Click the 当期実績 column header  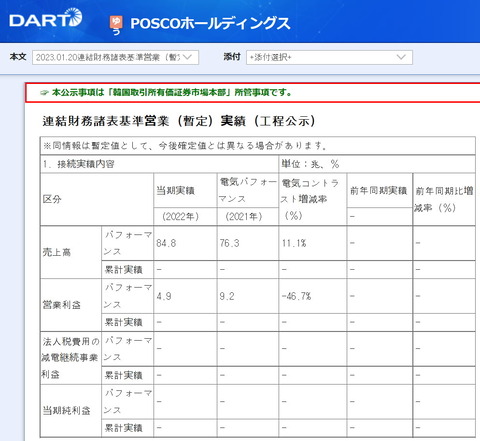coord(185,190)
